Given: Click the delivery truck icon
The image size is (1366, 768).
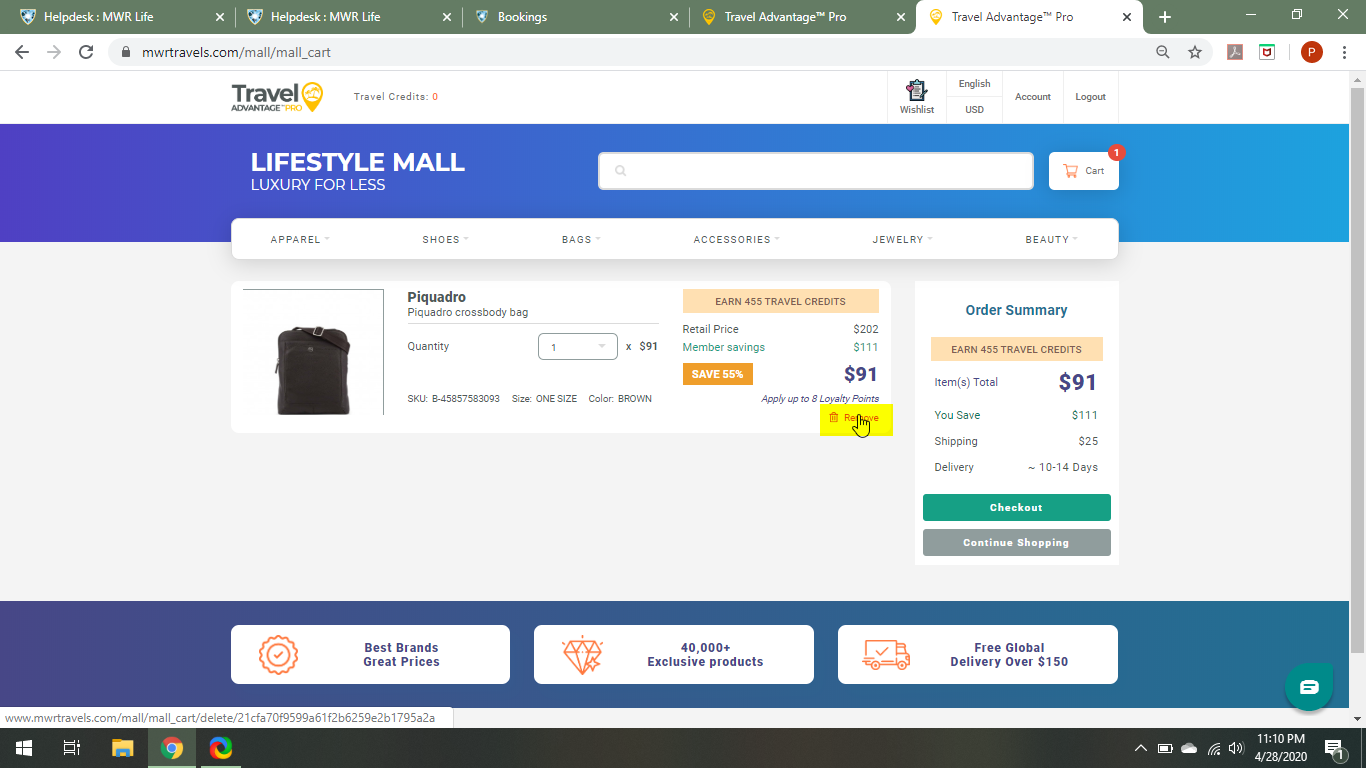Looking at the screenshot, I should pyautogui.click(x=885, y=655).
